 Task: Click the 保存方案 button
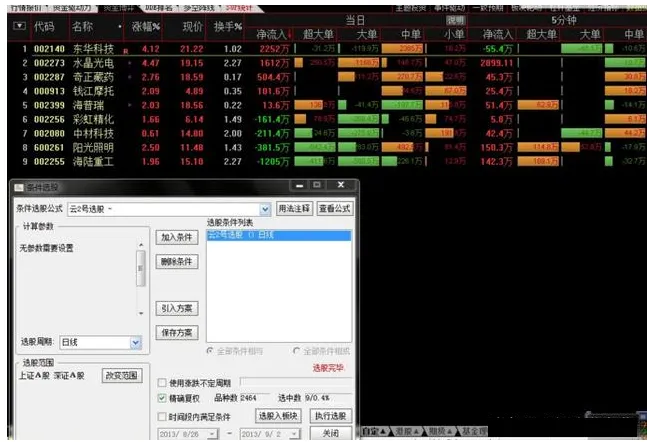pos(177,333)
